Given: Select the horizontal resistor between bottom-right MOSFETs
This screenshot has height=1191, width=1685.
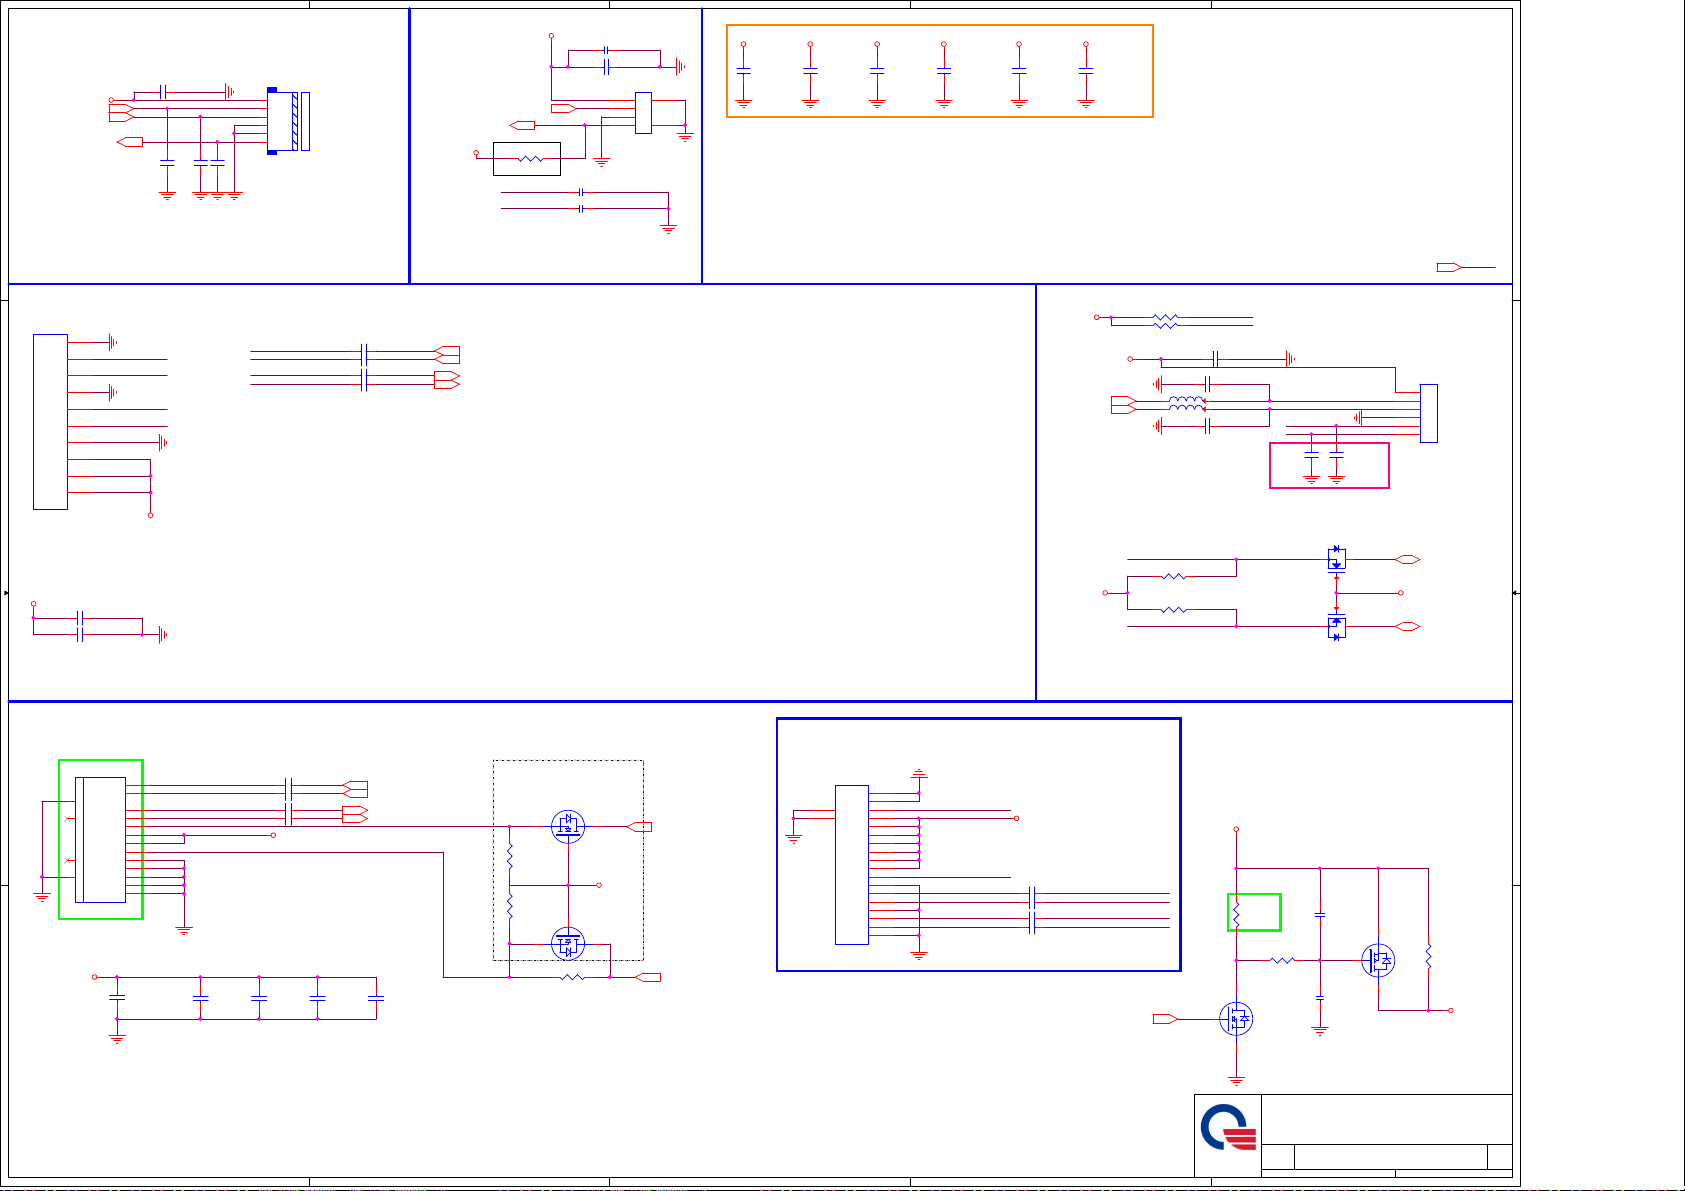Looking at the screenshot, I should click(1282, 960).
